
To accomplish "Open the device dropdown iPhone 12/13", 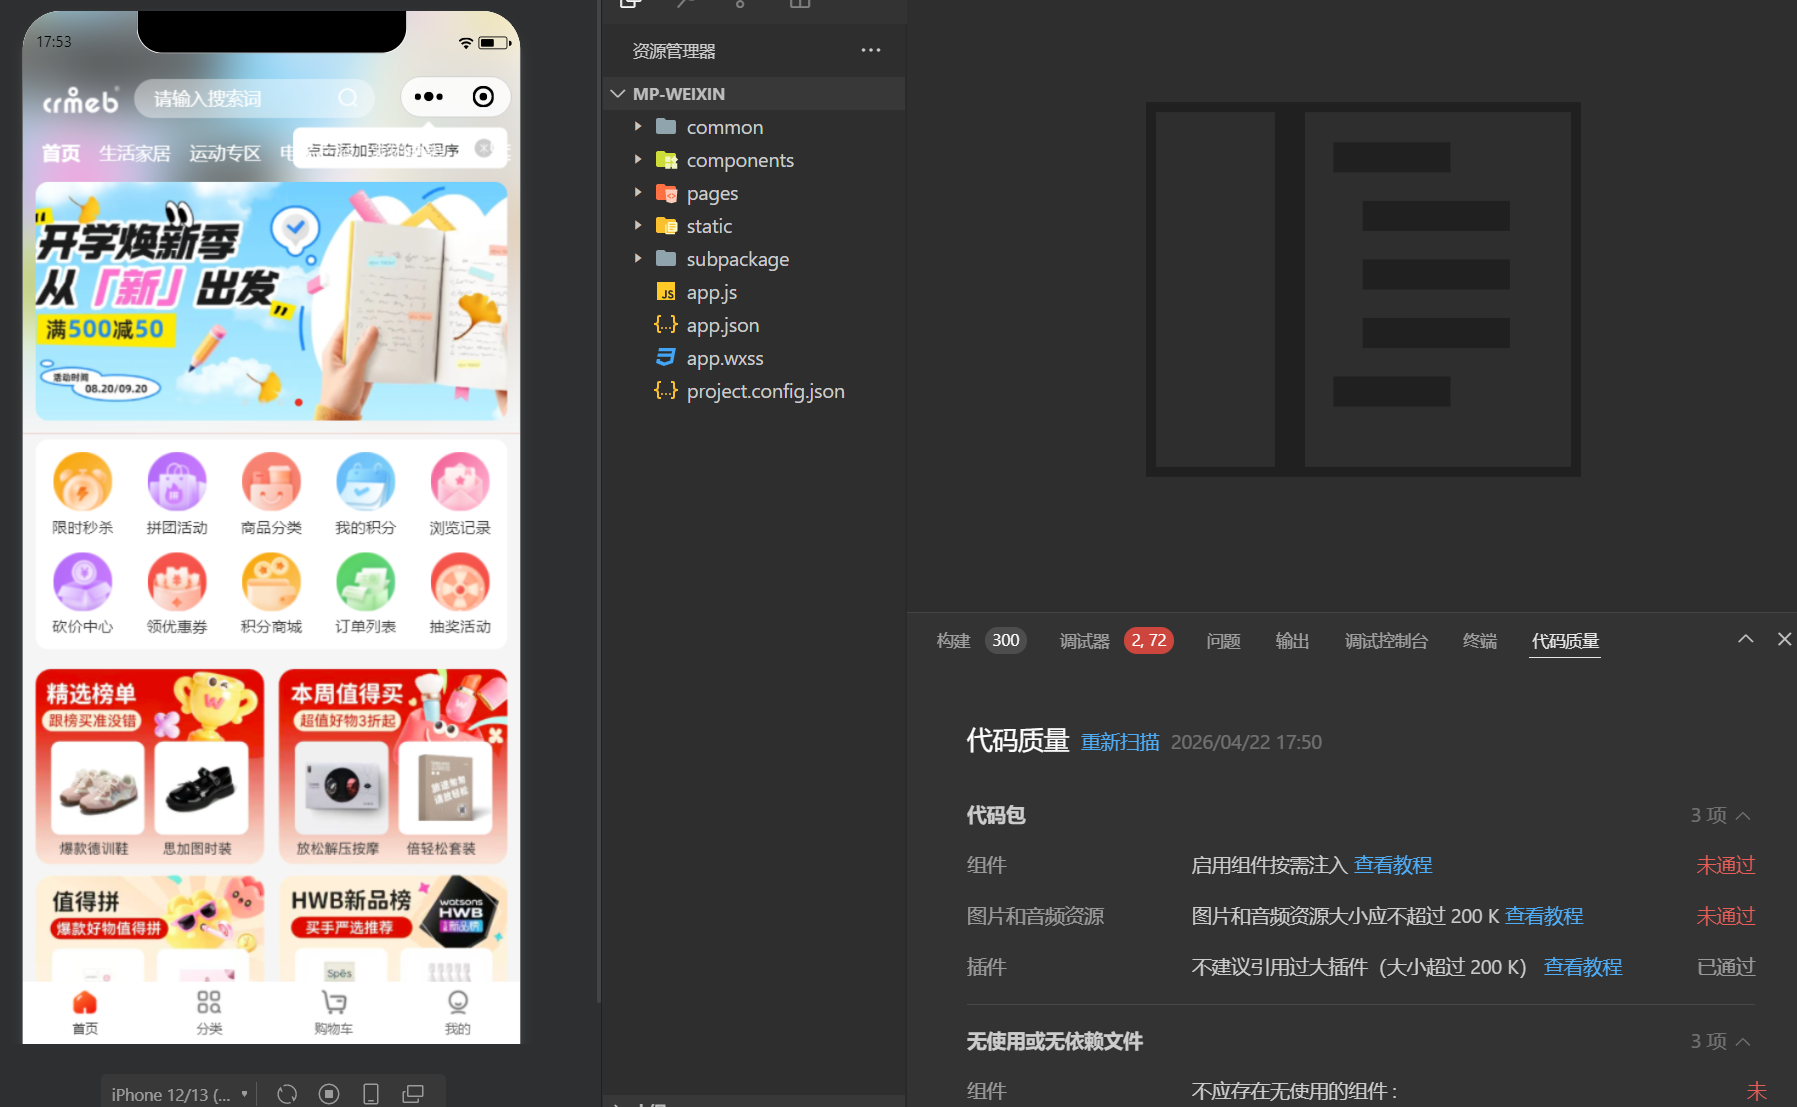I will click(179, 1094).
